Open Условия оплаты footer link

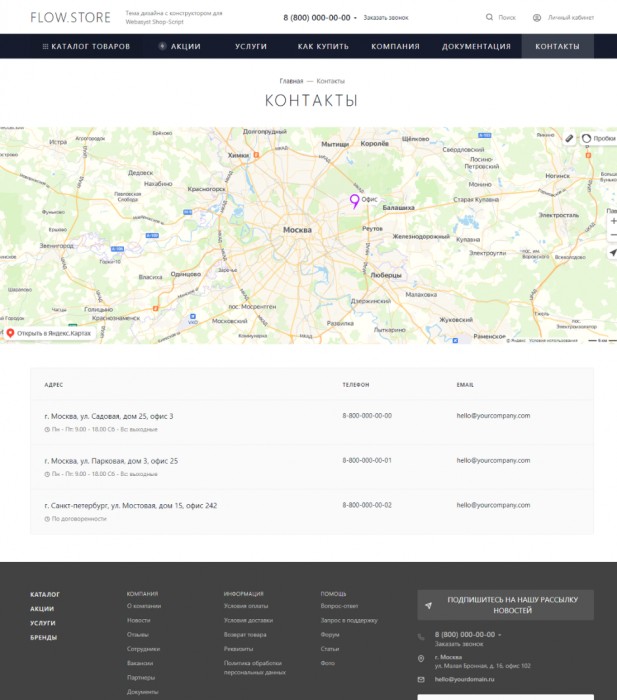click(x=246, y=606)
